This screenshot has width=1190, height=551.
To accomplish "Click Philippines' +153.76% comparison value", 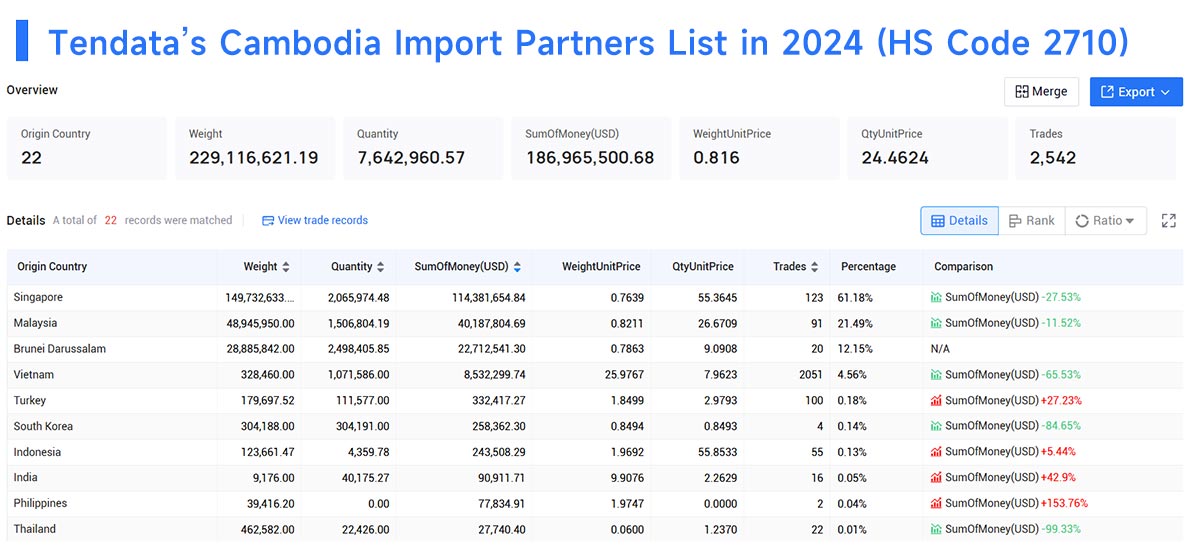I will tap(1064, 503).
